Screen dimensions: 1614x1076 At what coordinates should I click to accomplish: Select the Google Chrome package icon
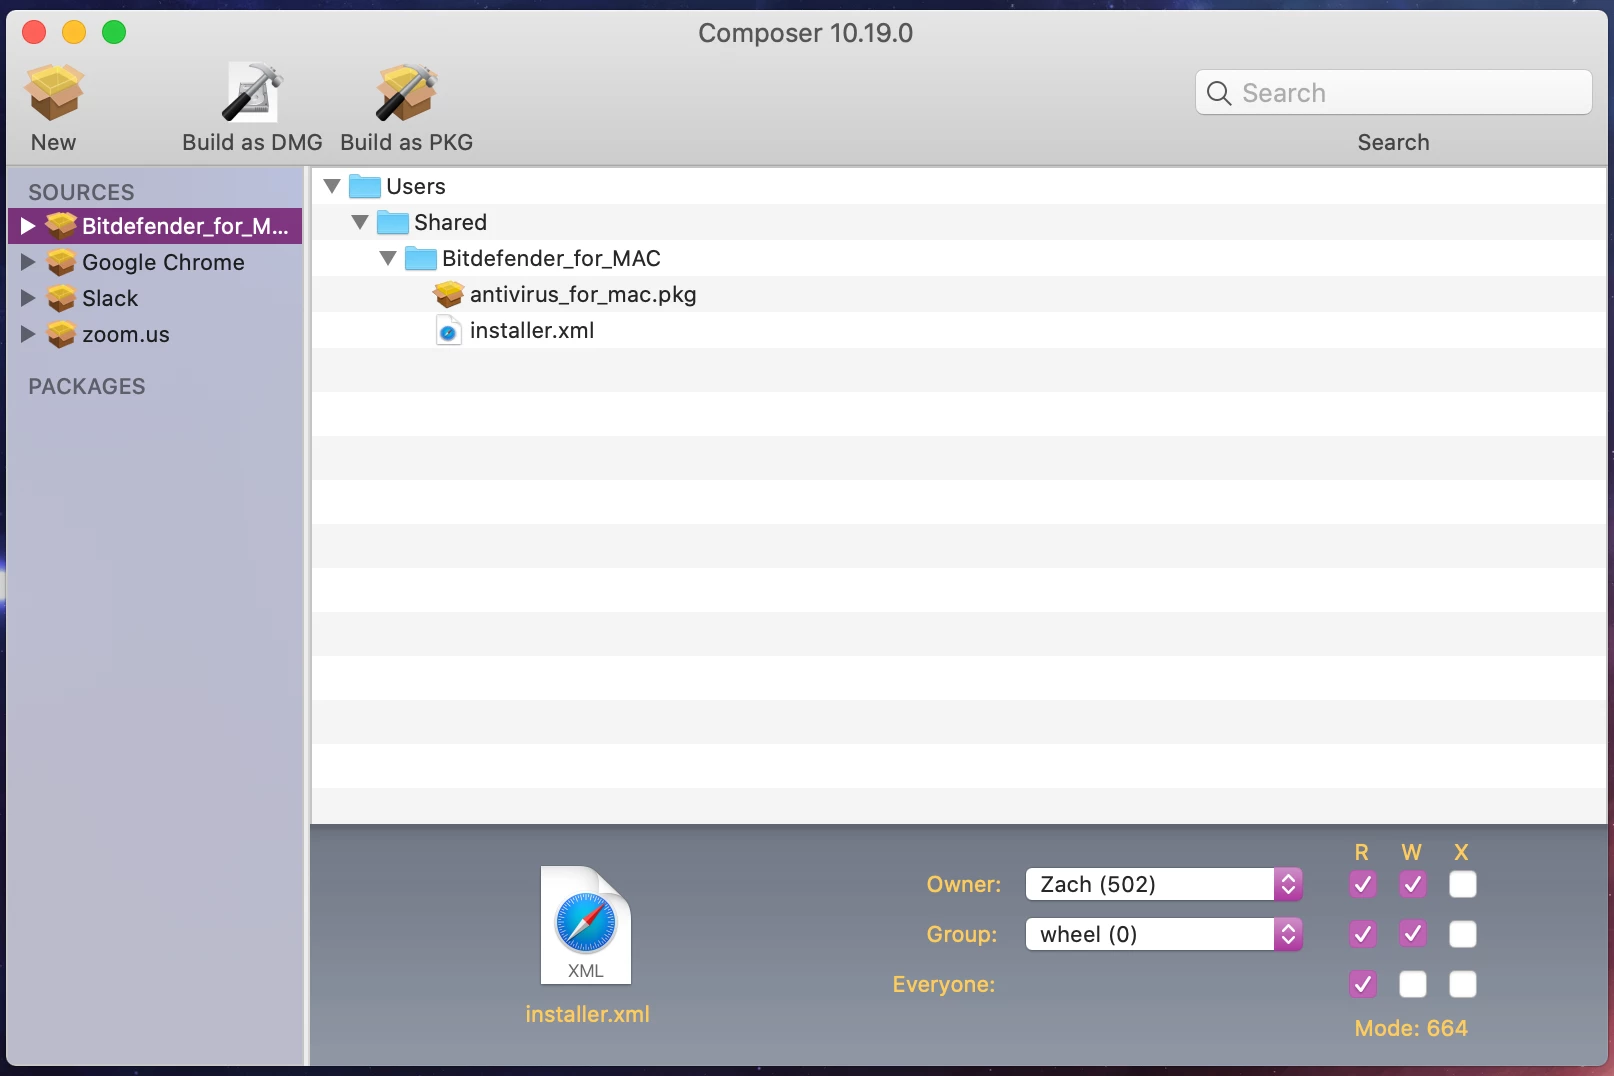point(61,262)
